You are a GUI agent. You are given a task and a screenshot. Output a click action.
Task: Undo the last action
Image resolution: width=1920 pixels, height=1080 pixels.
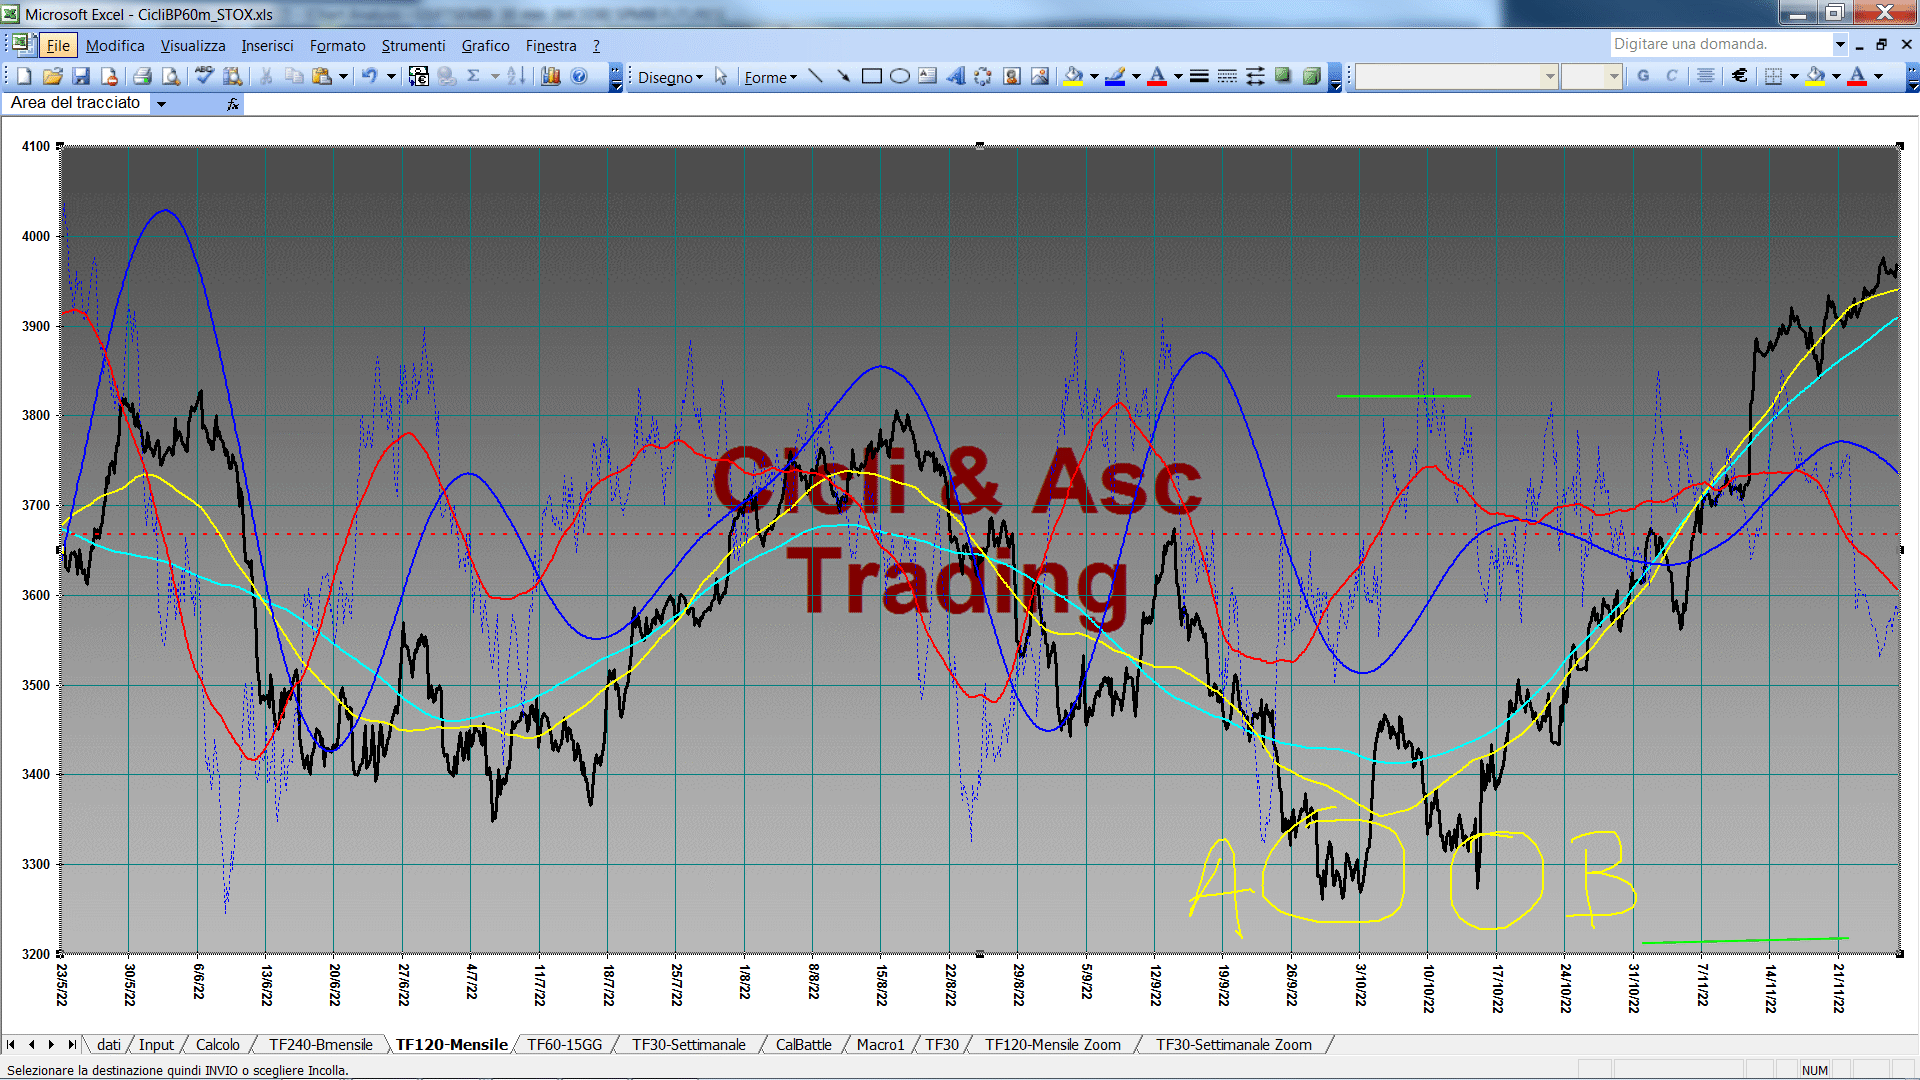(370, 76)
